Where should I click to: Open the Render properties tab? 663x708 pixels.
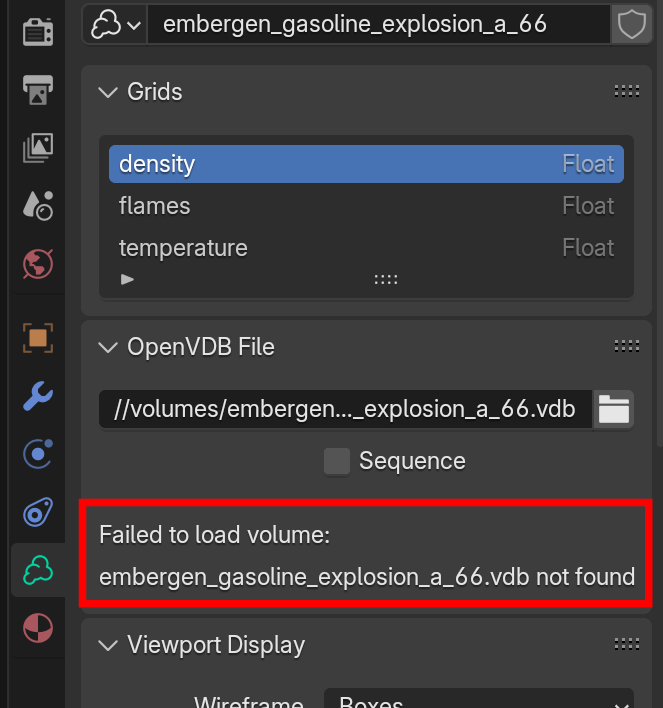click(38, 32)
